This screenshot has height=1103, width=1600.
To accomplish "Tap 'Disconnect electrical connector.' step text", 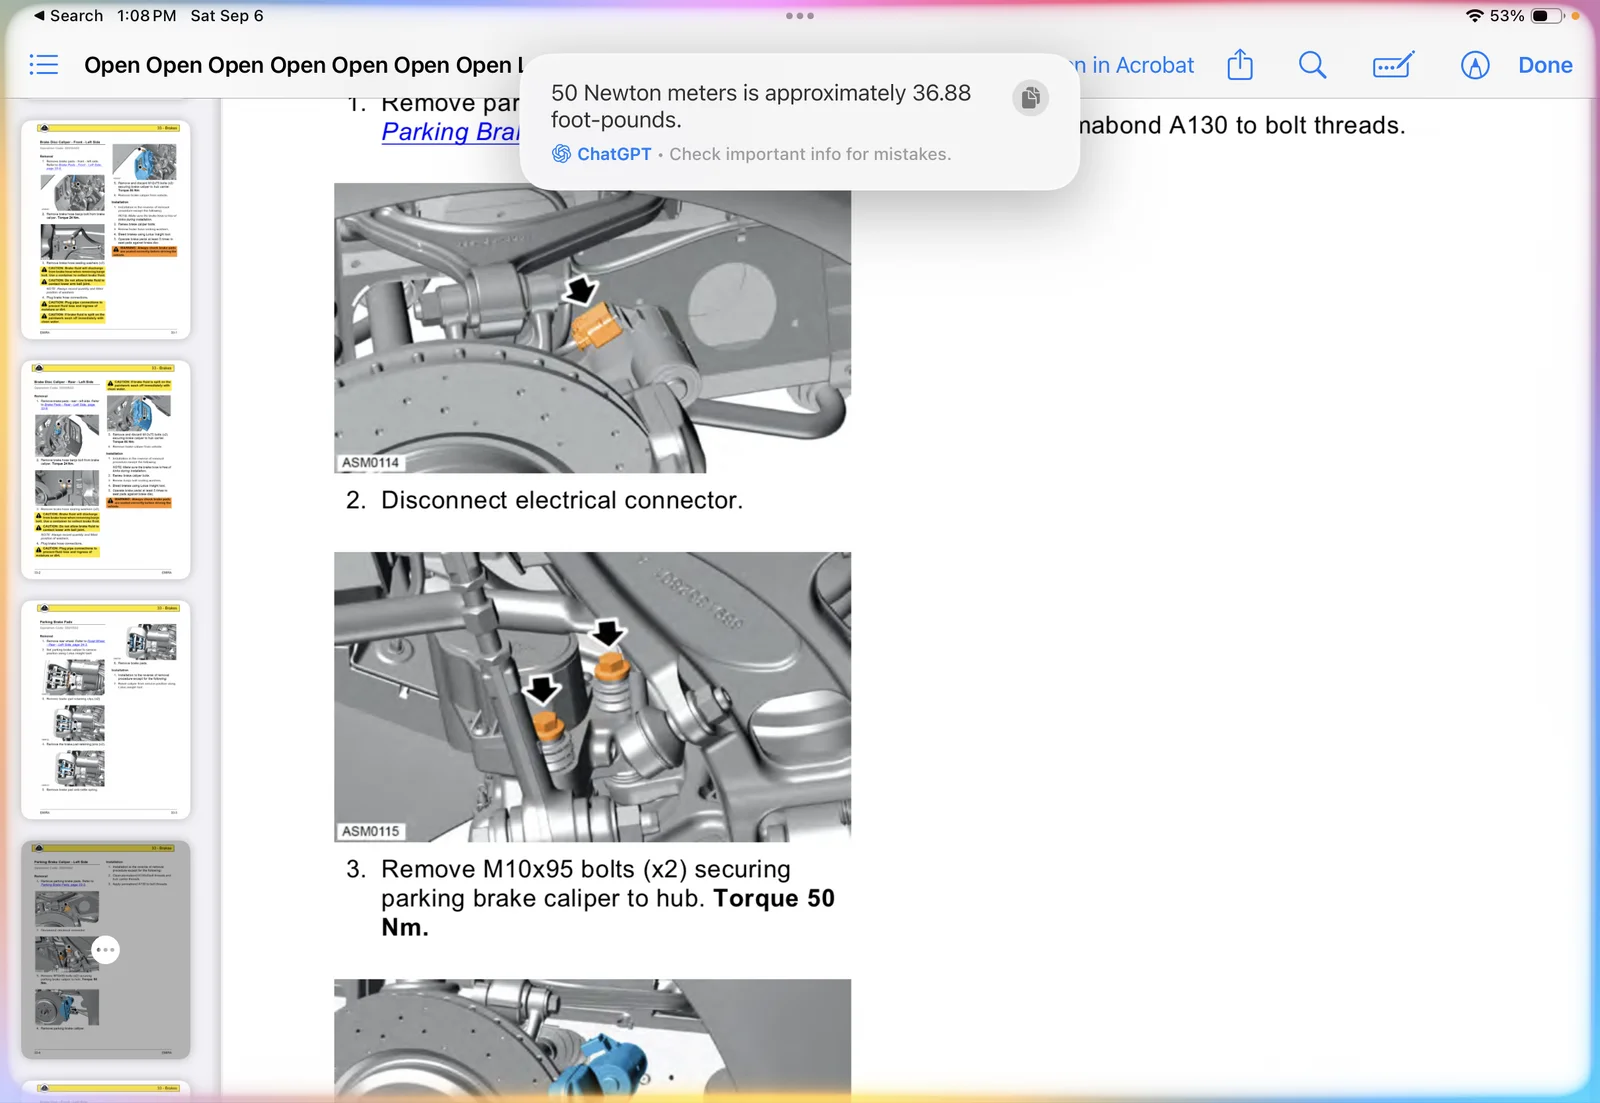I will click(x=562, y=500).
